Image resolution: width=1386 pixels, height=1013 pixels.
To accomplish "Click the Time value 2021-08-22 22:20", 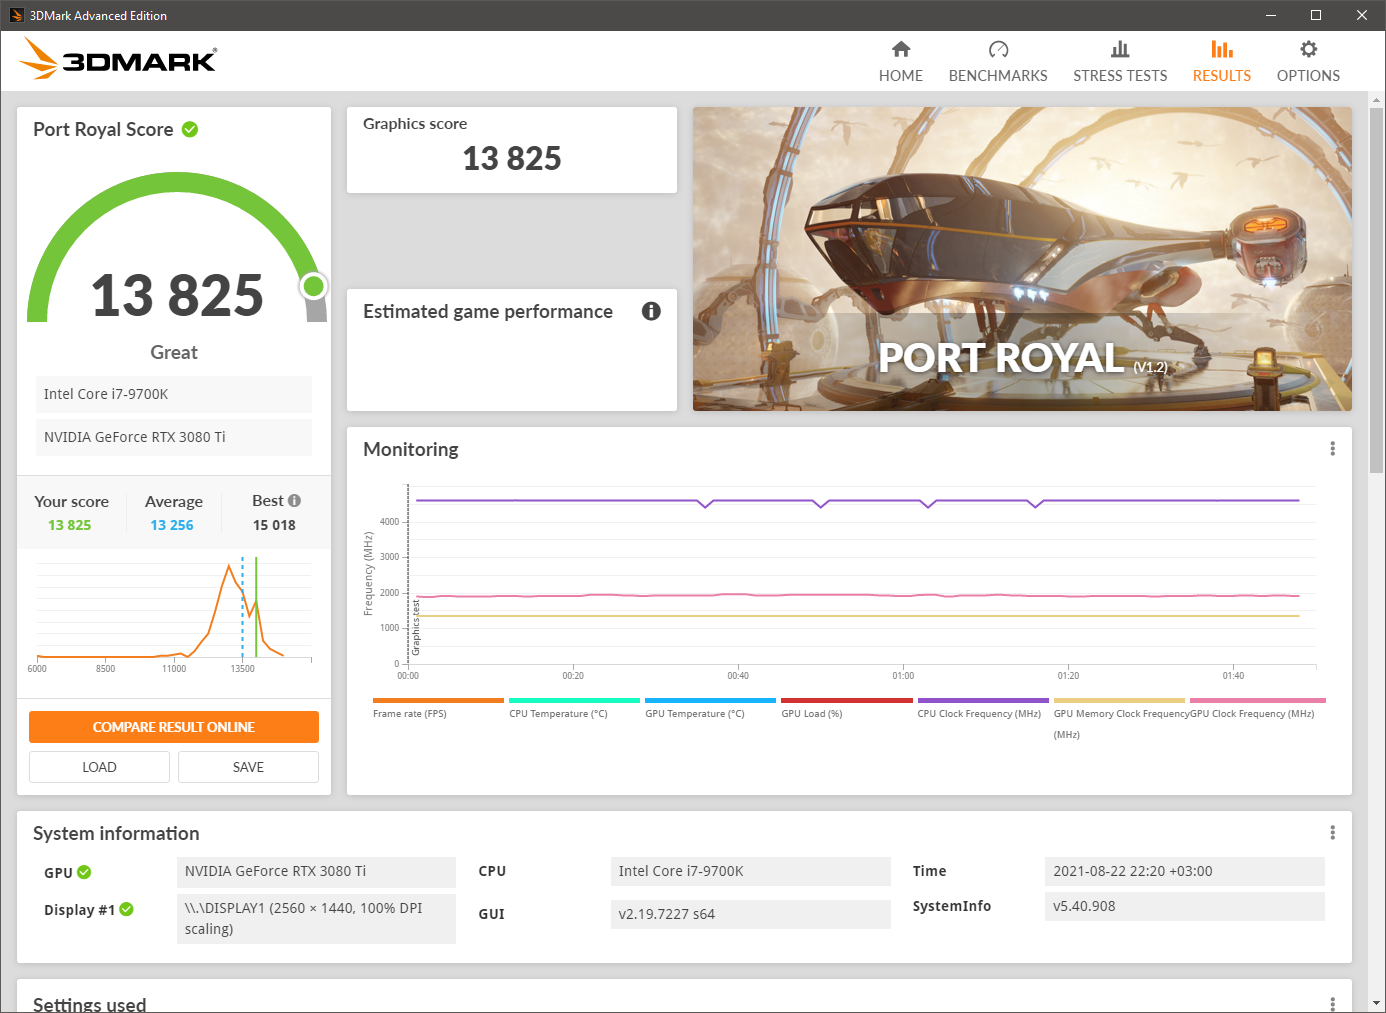I will [x=1185, y=872].
